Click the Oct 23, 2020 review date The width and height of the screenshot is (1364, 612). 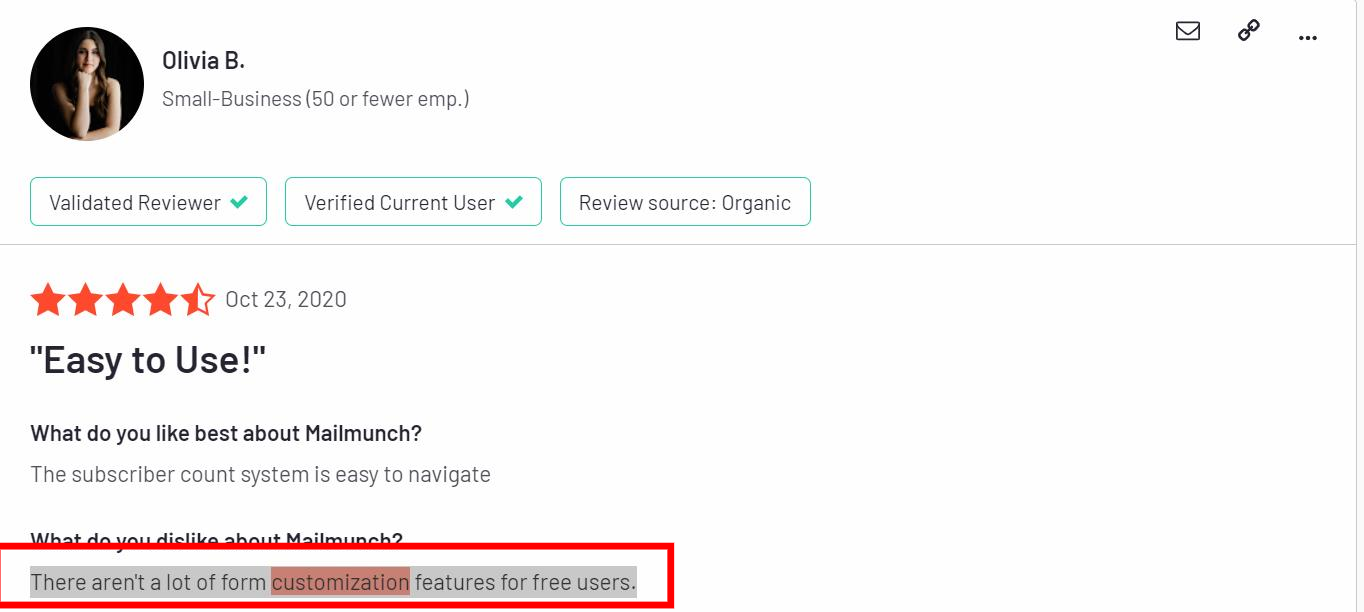point(286,300)
